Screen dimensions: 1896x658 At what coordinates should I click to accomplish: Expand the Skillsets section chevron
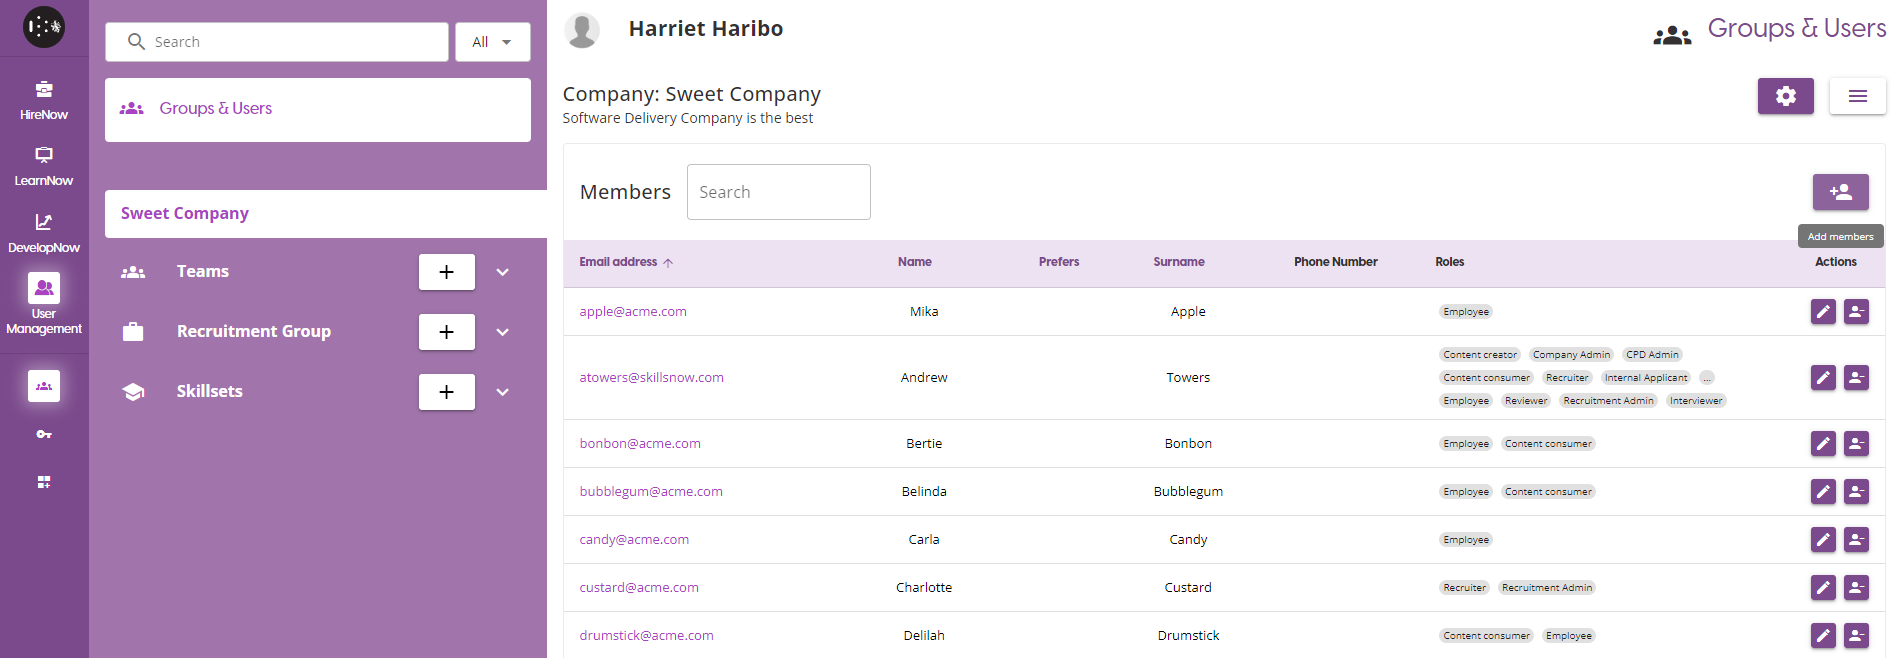click(503, 392)
